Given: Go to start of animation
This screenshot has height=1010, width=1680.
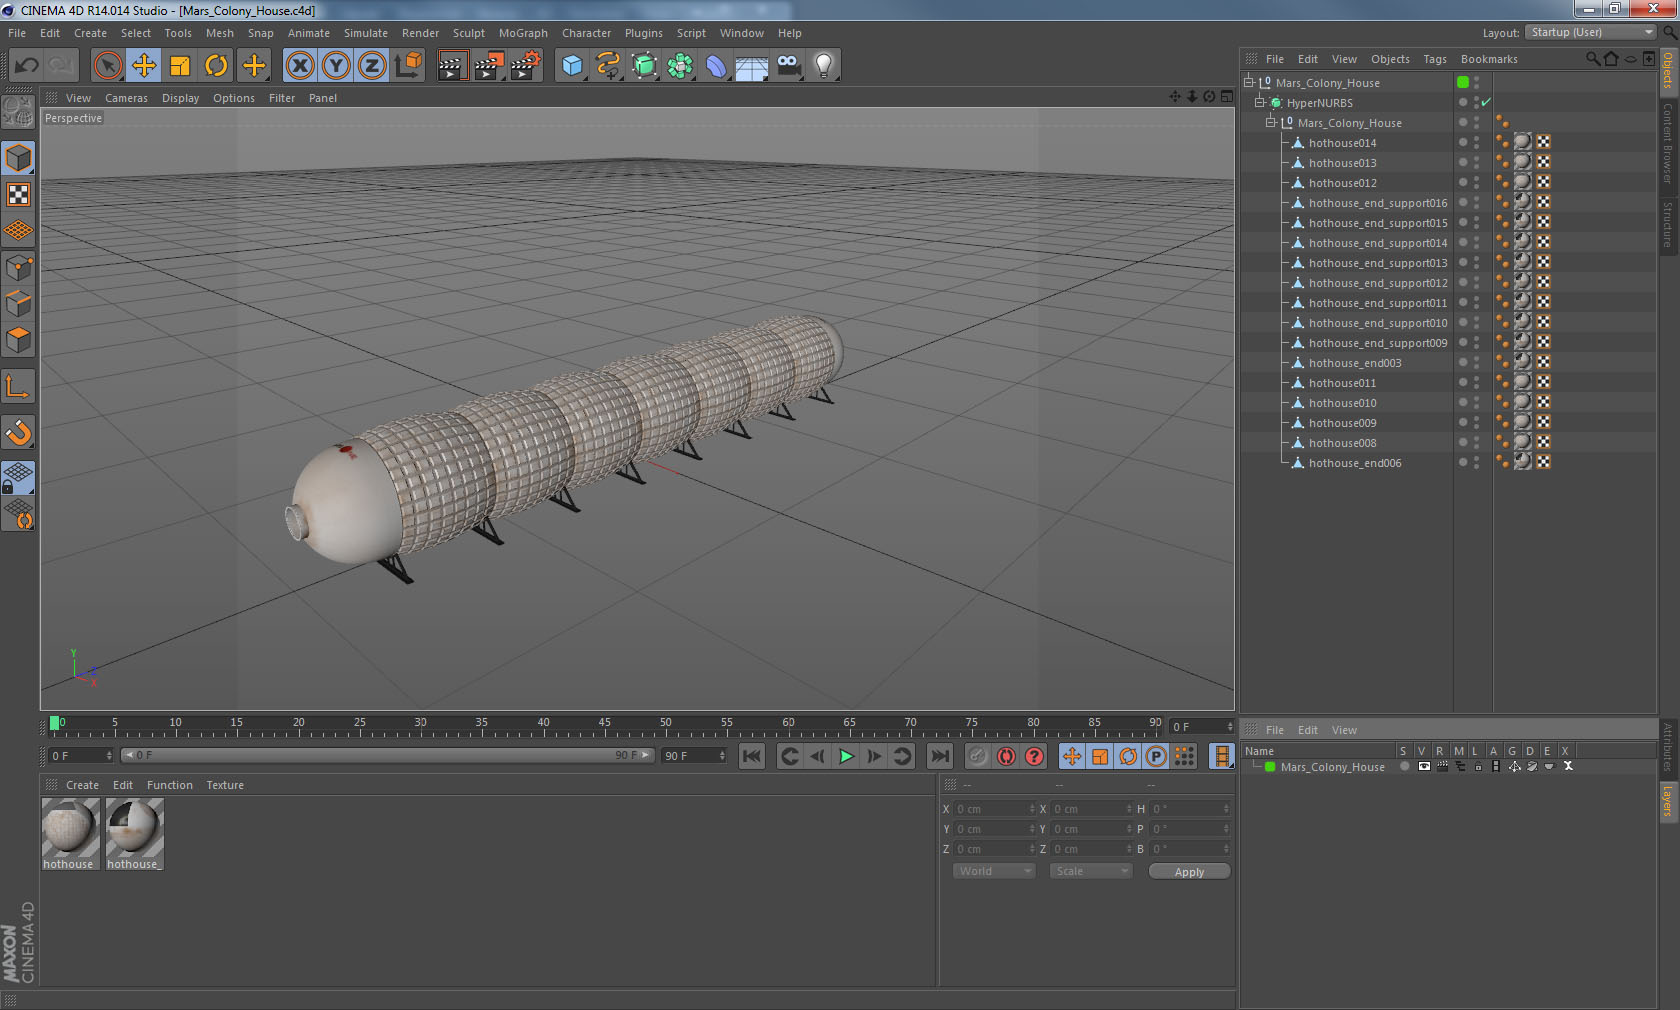Looking at the screenshot, I should pyautogui.click(x=752, y=756).
